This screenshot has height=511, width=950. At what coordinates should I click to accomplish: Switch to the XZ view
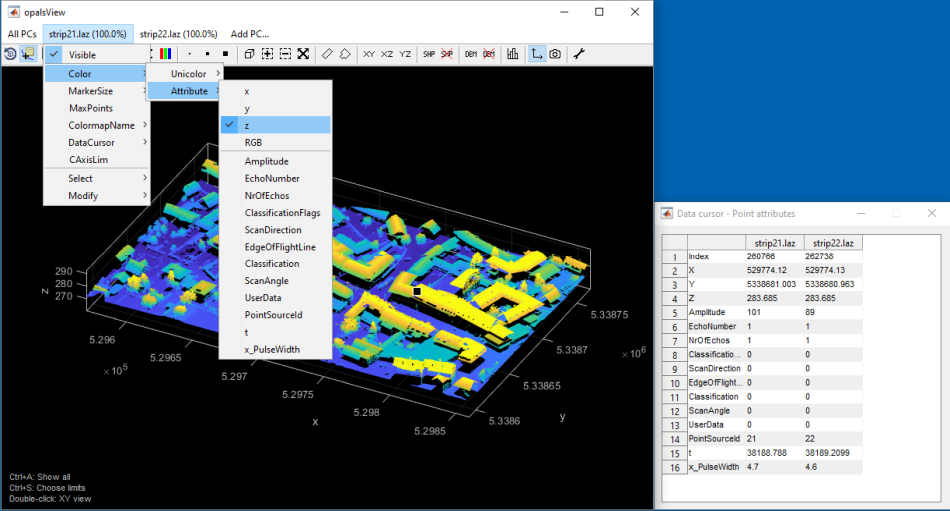tap(387, 54)
